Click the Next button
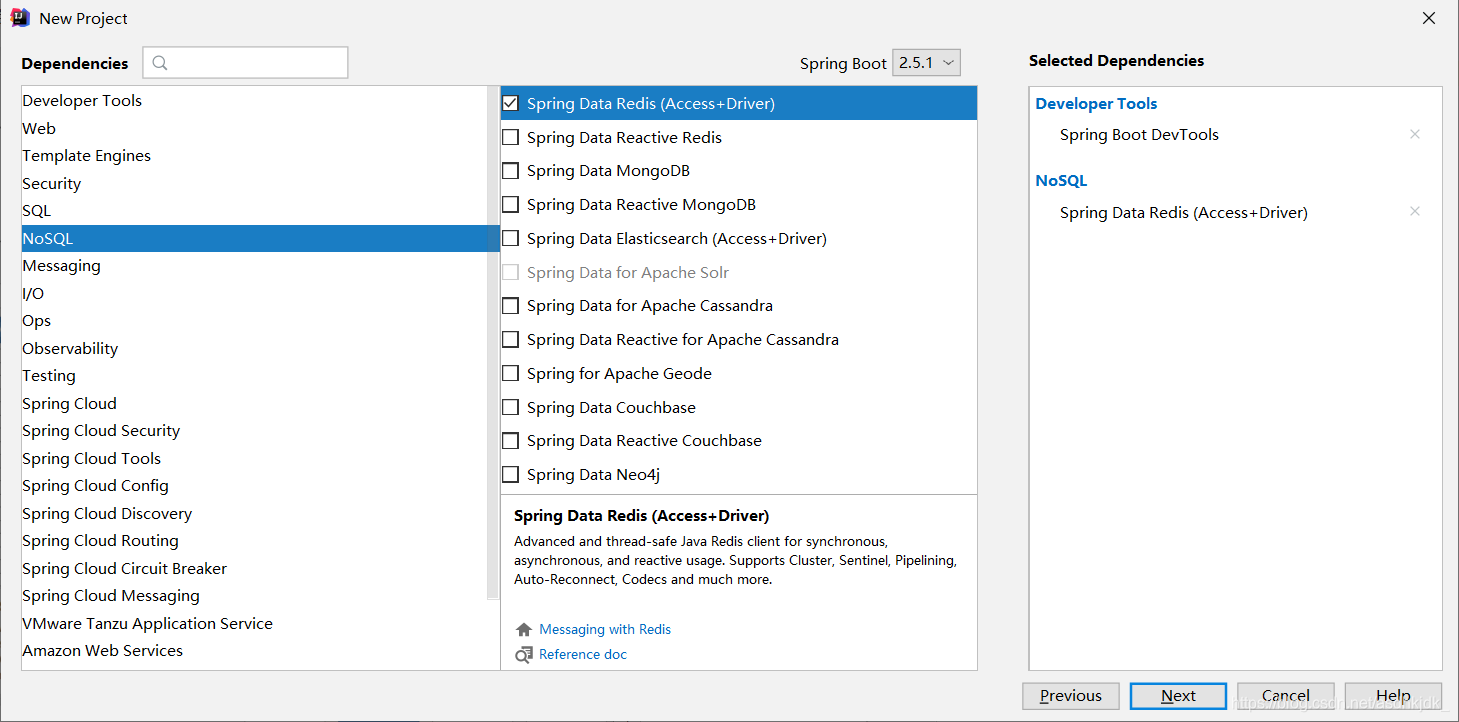This screenshot has height=722, width=1459. click(1178, 696)
